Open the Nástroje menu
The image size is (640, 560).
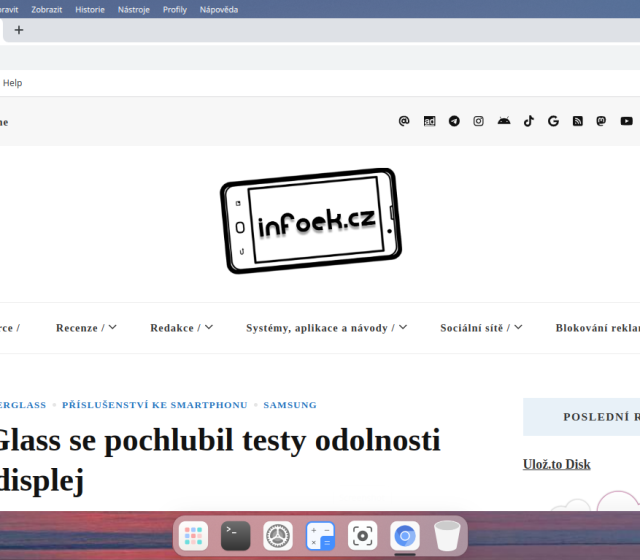[x=133, y=9]
